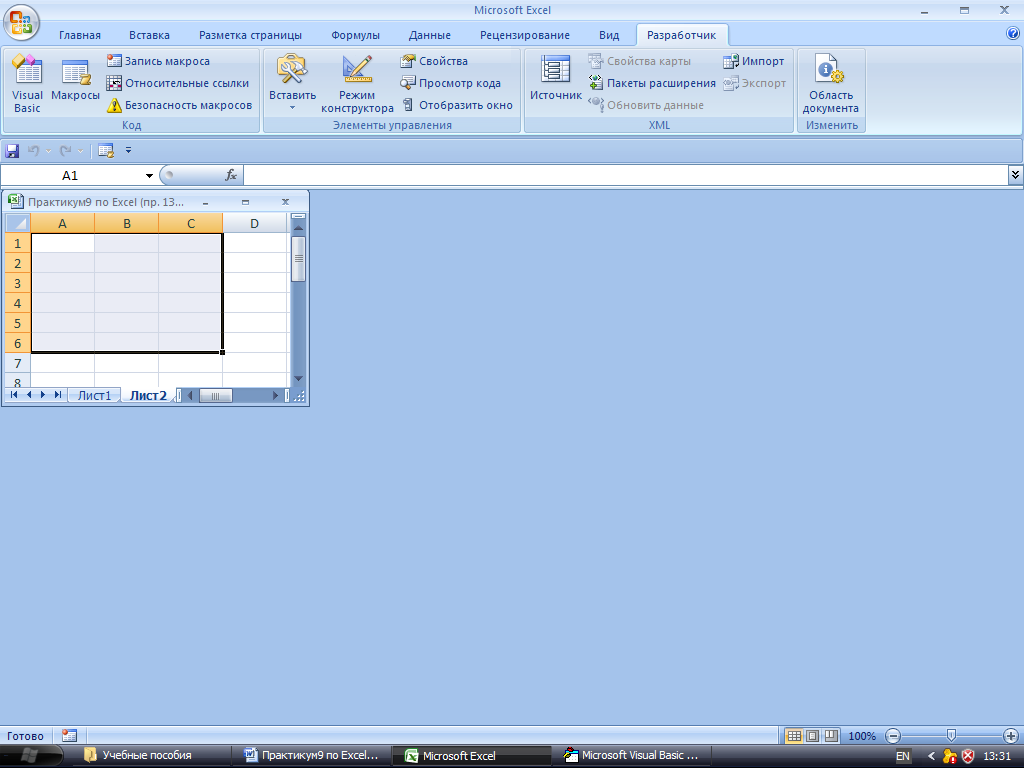Select column D header
The image size is (1024, 768).
(255, 223)
